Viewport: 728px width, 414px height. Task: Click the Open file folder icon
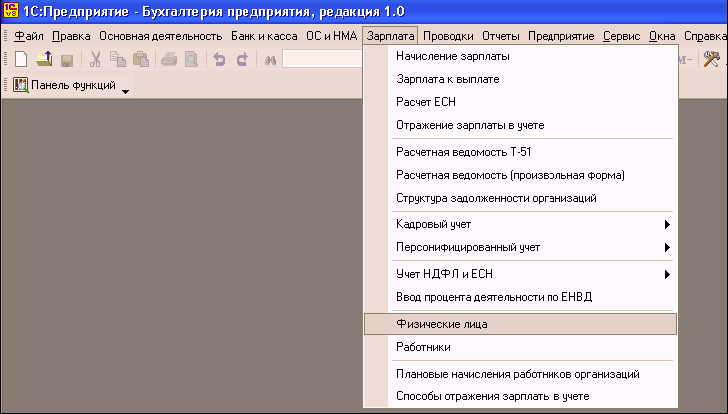pyautogui.click(x=44, y=60)
